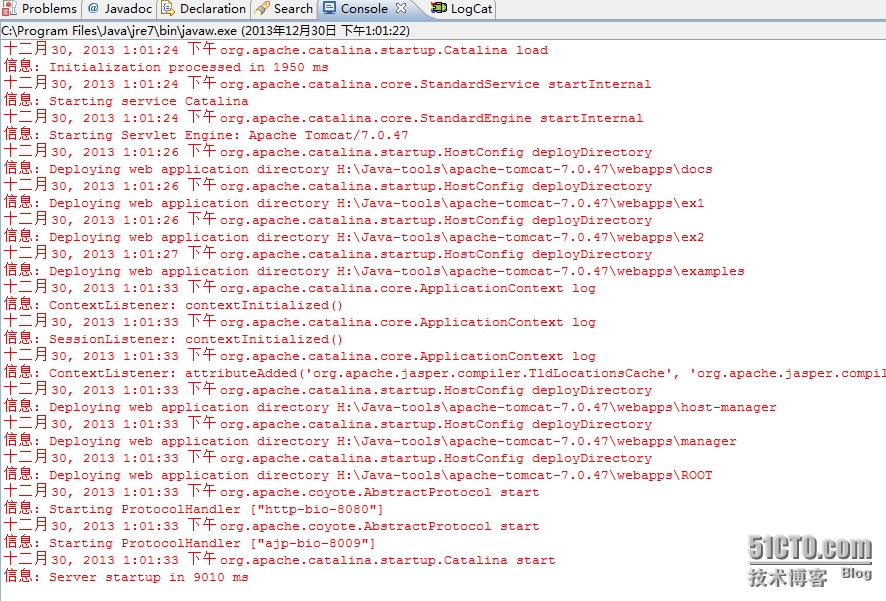
Task: Click the 'ContextListener: attributeAdded' line
Action: [x=445, y=372]
